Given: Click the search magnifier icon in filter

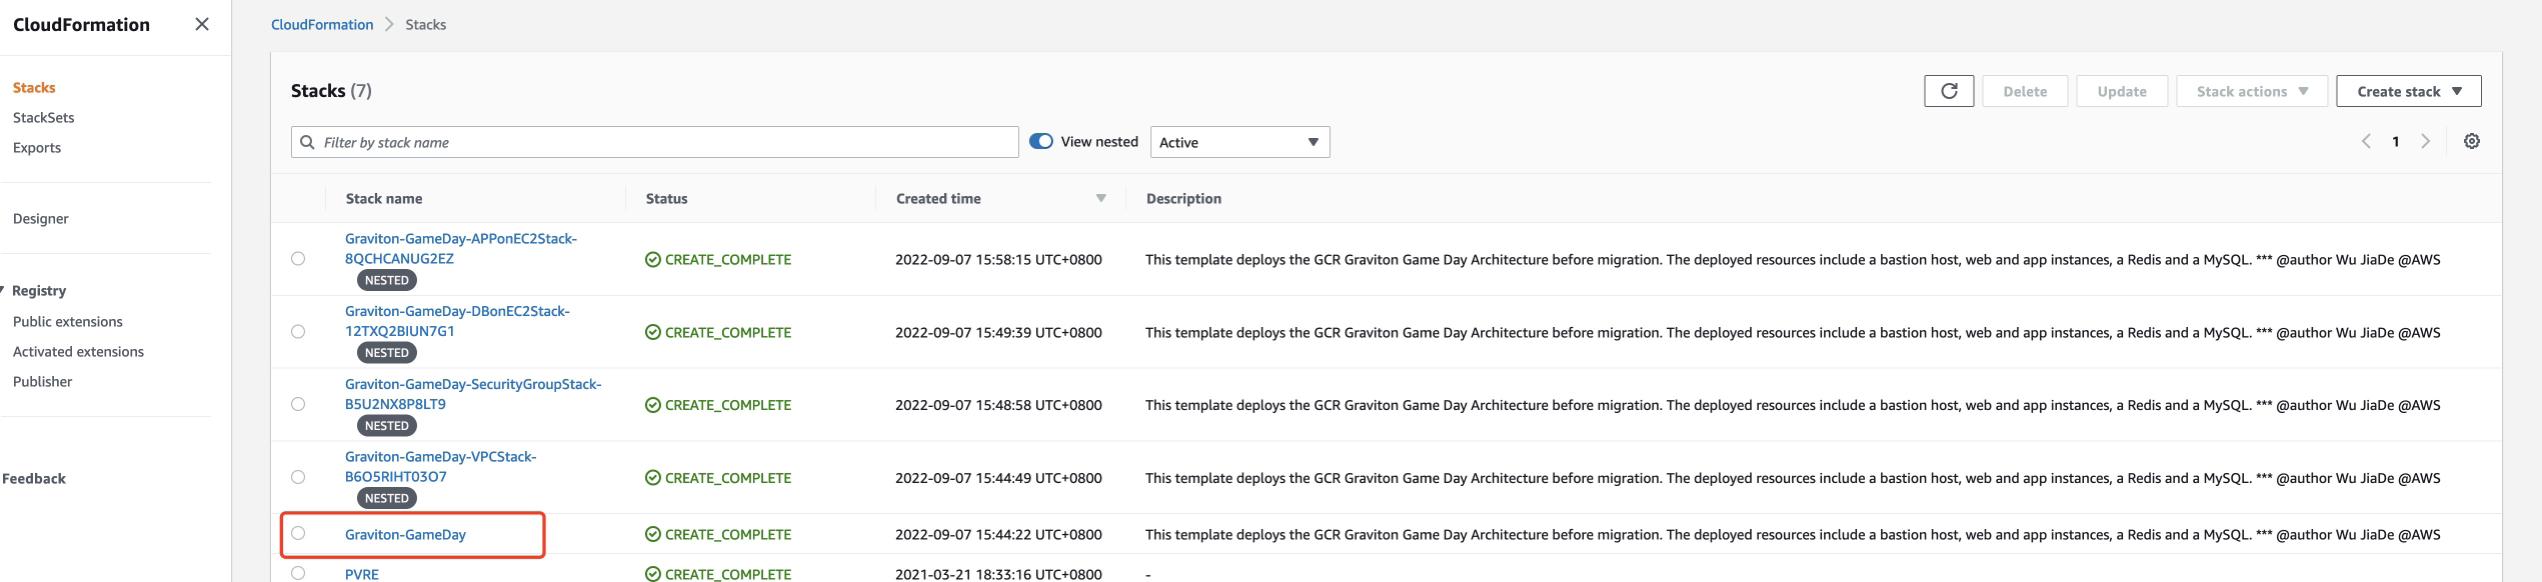Looking at the screenshot, I should (x=307, y=142).
